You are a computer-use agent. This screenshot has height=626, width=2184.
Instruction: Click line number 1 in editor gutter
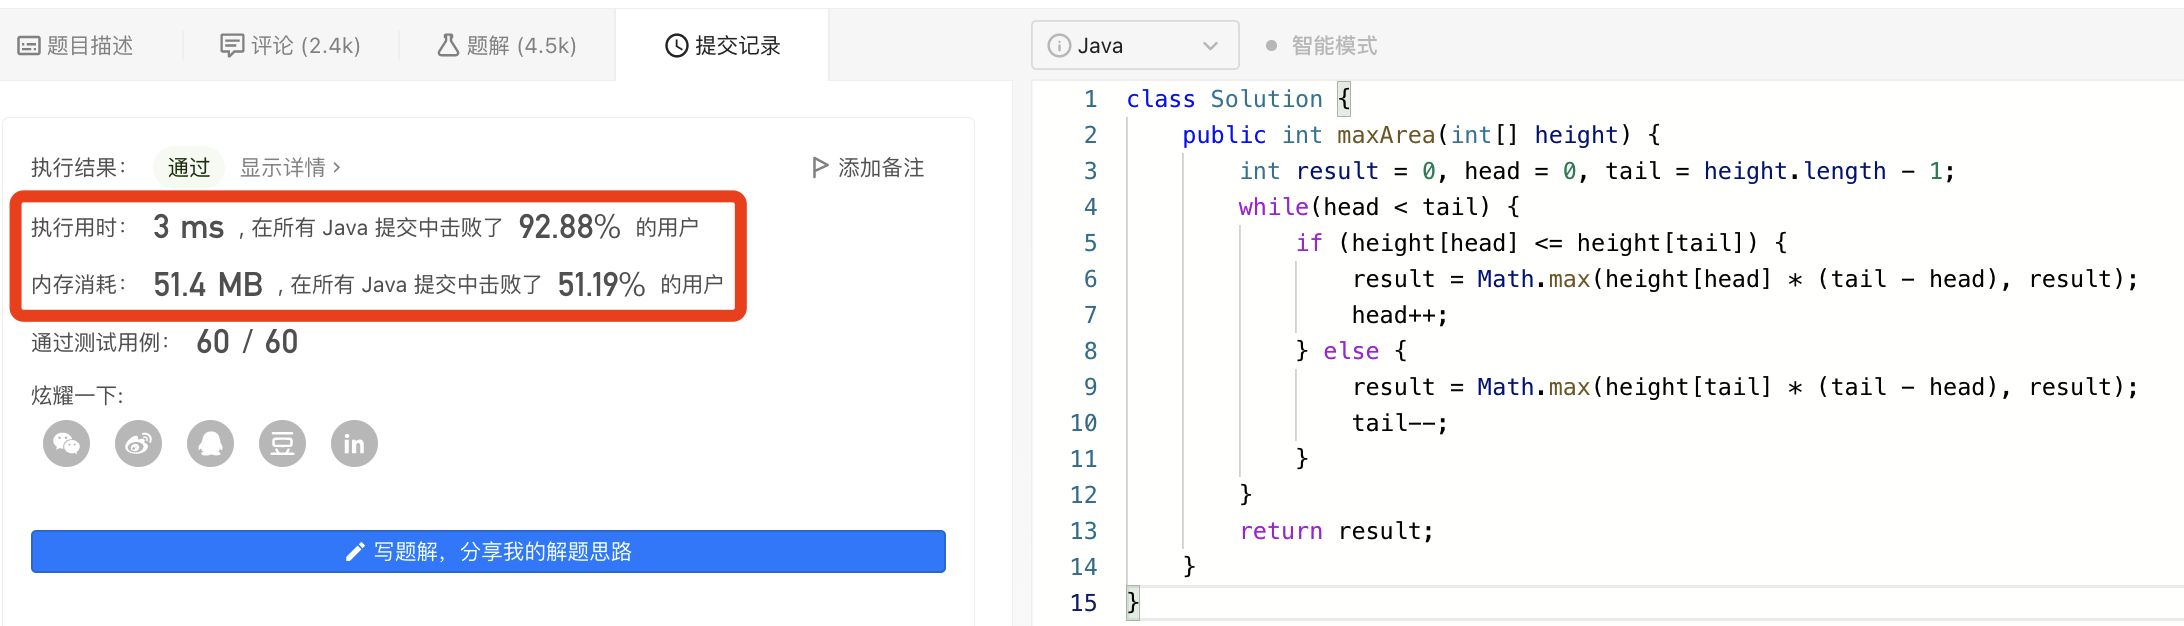click(x=1090, y=99)
